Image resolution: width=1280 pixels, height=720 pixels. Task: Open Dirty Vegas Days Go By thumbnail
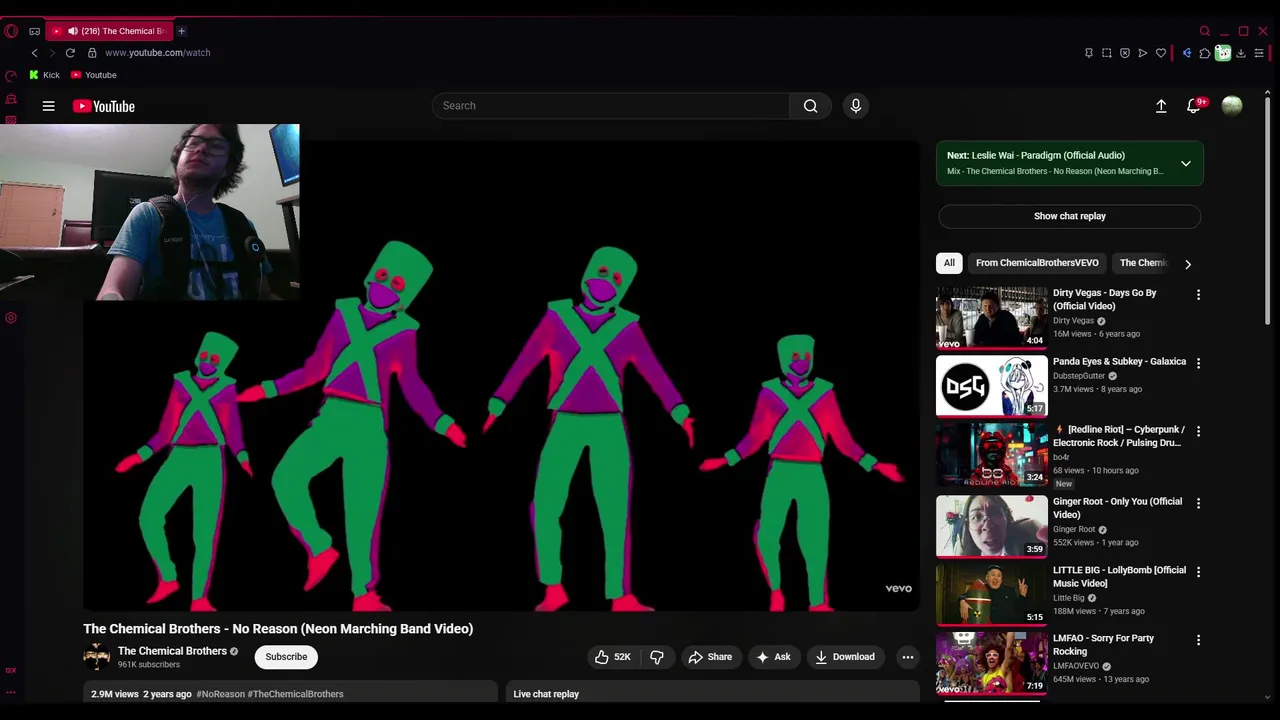[992, 317]
